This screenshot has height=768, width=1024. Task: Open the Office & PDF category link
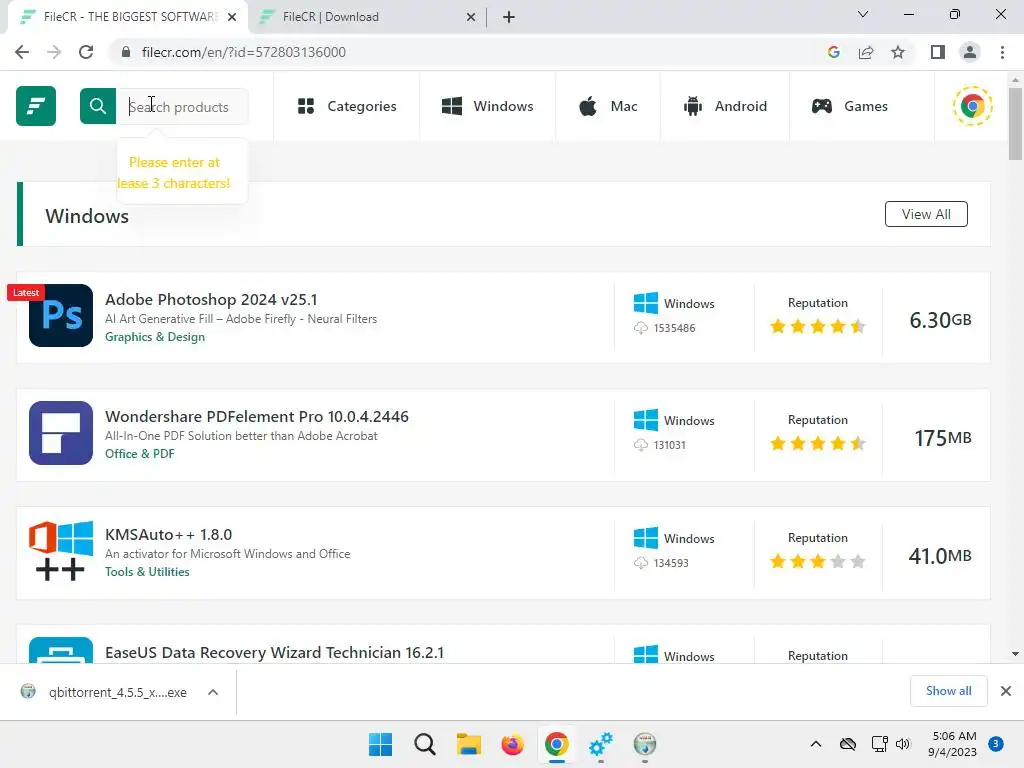(140, 454)
